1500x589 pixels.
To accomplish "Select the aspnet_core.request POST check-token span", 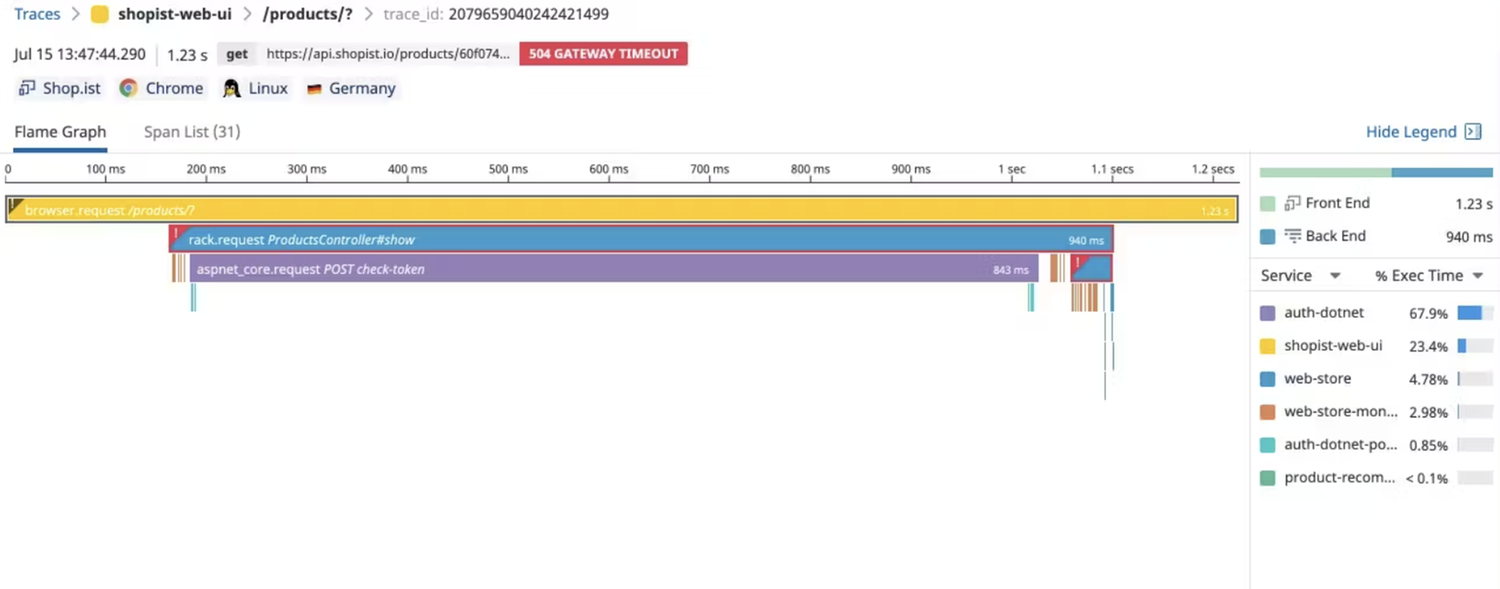I will tap(614, 269).
